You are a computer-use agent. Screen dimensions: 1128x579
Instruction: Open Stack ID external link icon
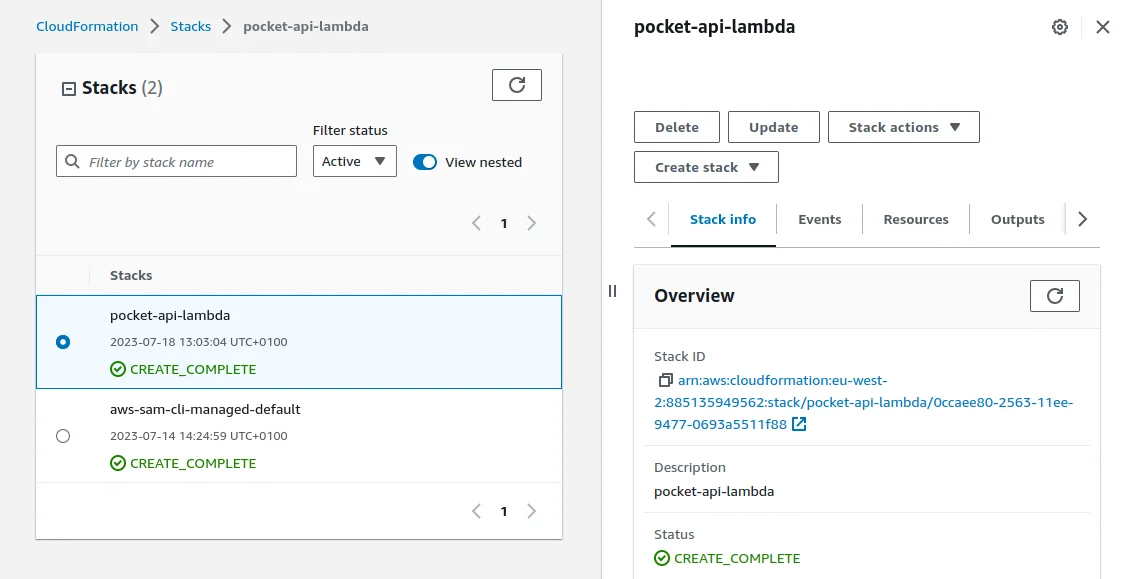point(799,425)
